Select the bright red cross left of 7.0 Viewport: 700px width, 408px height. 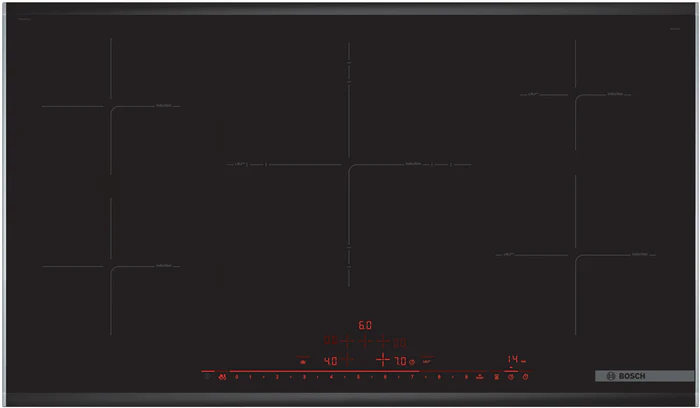coord(382,360)
